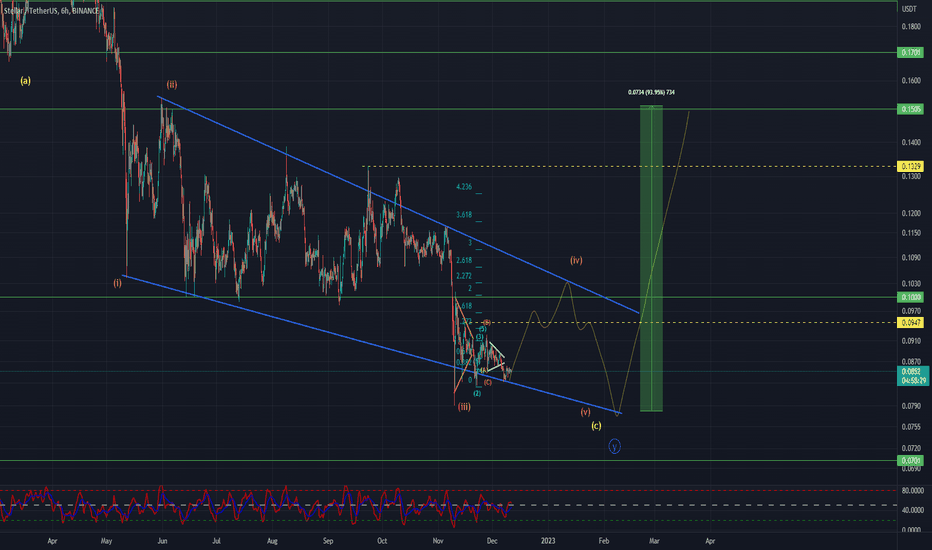Click the 0.1090 price axis value
Screen dimensions: 932x550
click(911, 257)
